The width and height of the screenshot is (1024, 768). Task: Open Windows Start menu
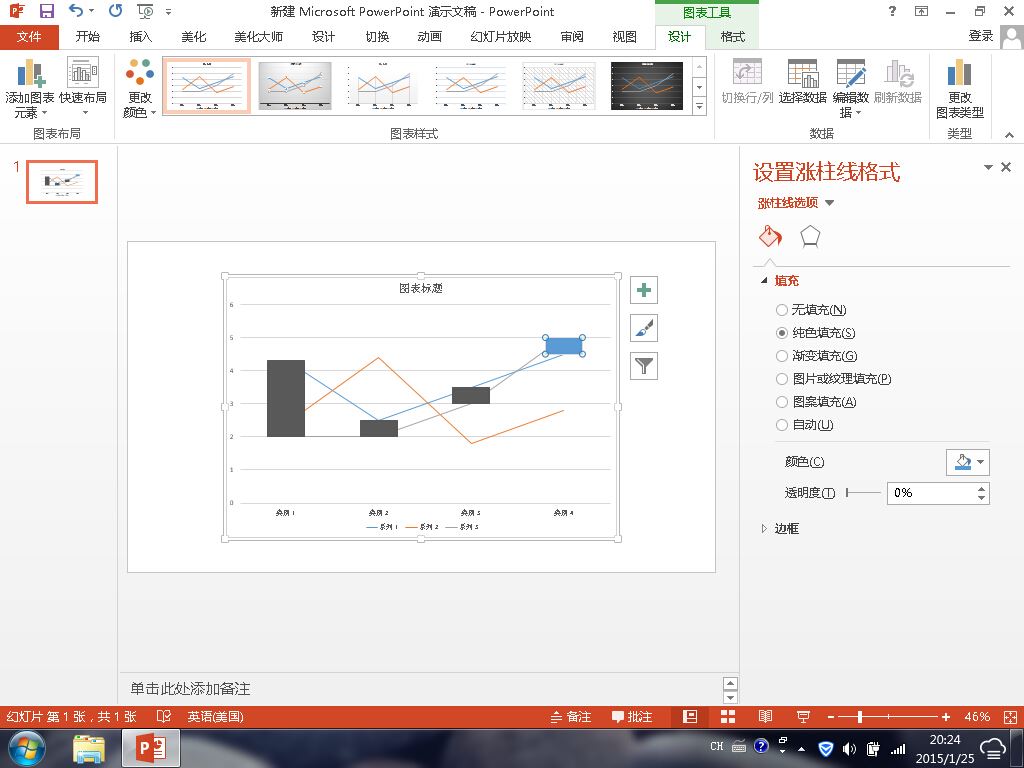coord(27,748)
